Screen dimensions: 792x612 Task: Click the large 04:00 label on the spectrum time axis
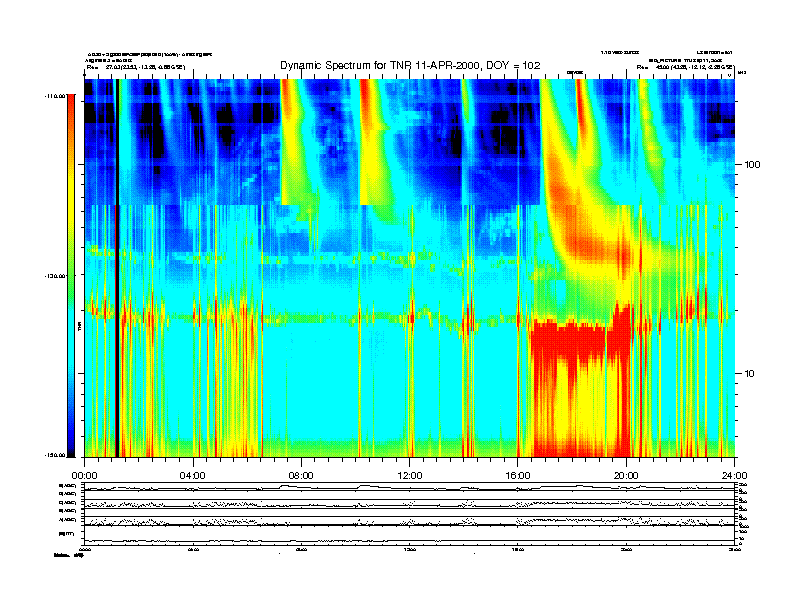193,476
